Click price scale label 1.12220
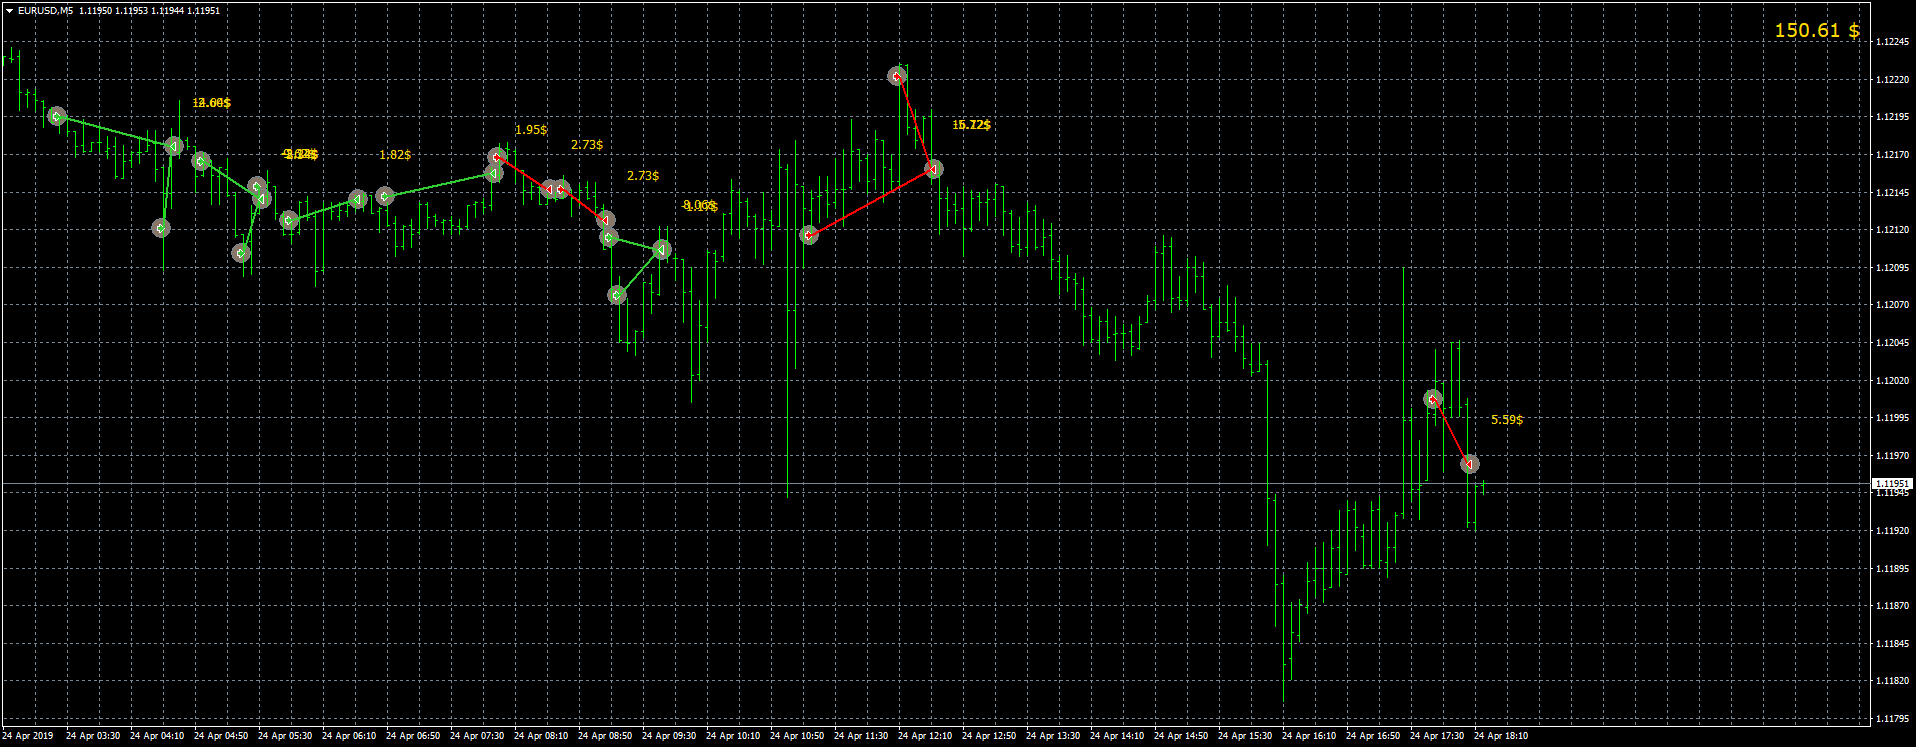 pos(1893,80)
